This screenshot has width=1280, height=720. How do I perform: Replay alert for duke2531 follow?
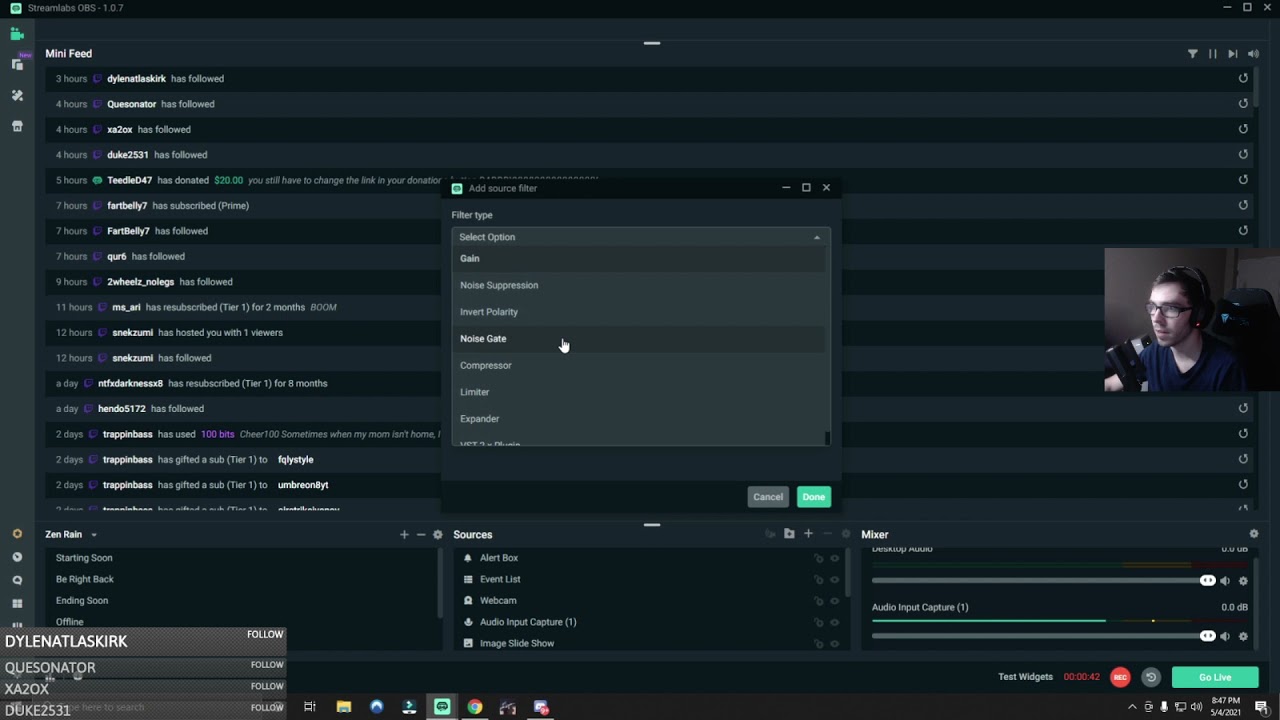tap(1243, 154)
